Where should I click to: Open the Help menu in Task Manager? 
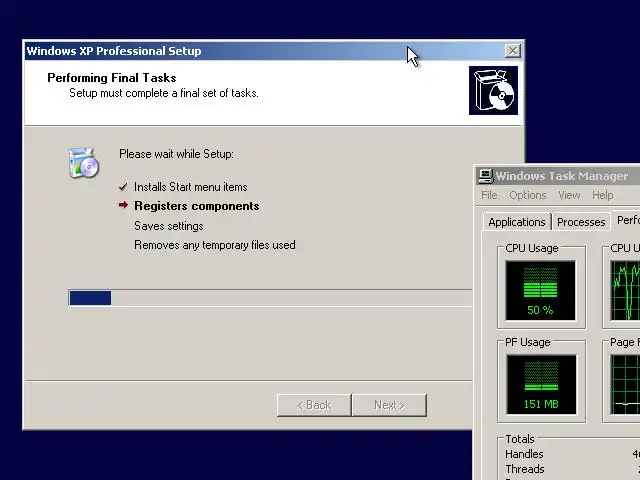[x=602, y=195]
